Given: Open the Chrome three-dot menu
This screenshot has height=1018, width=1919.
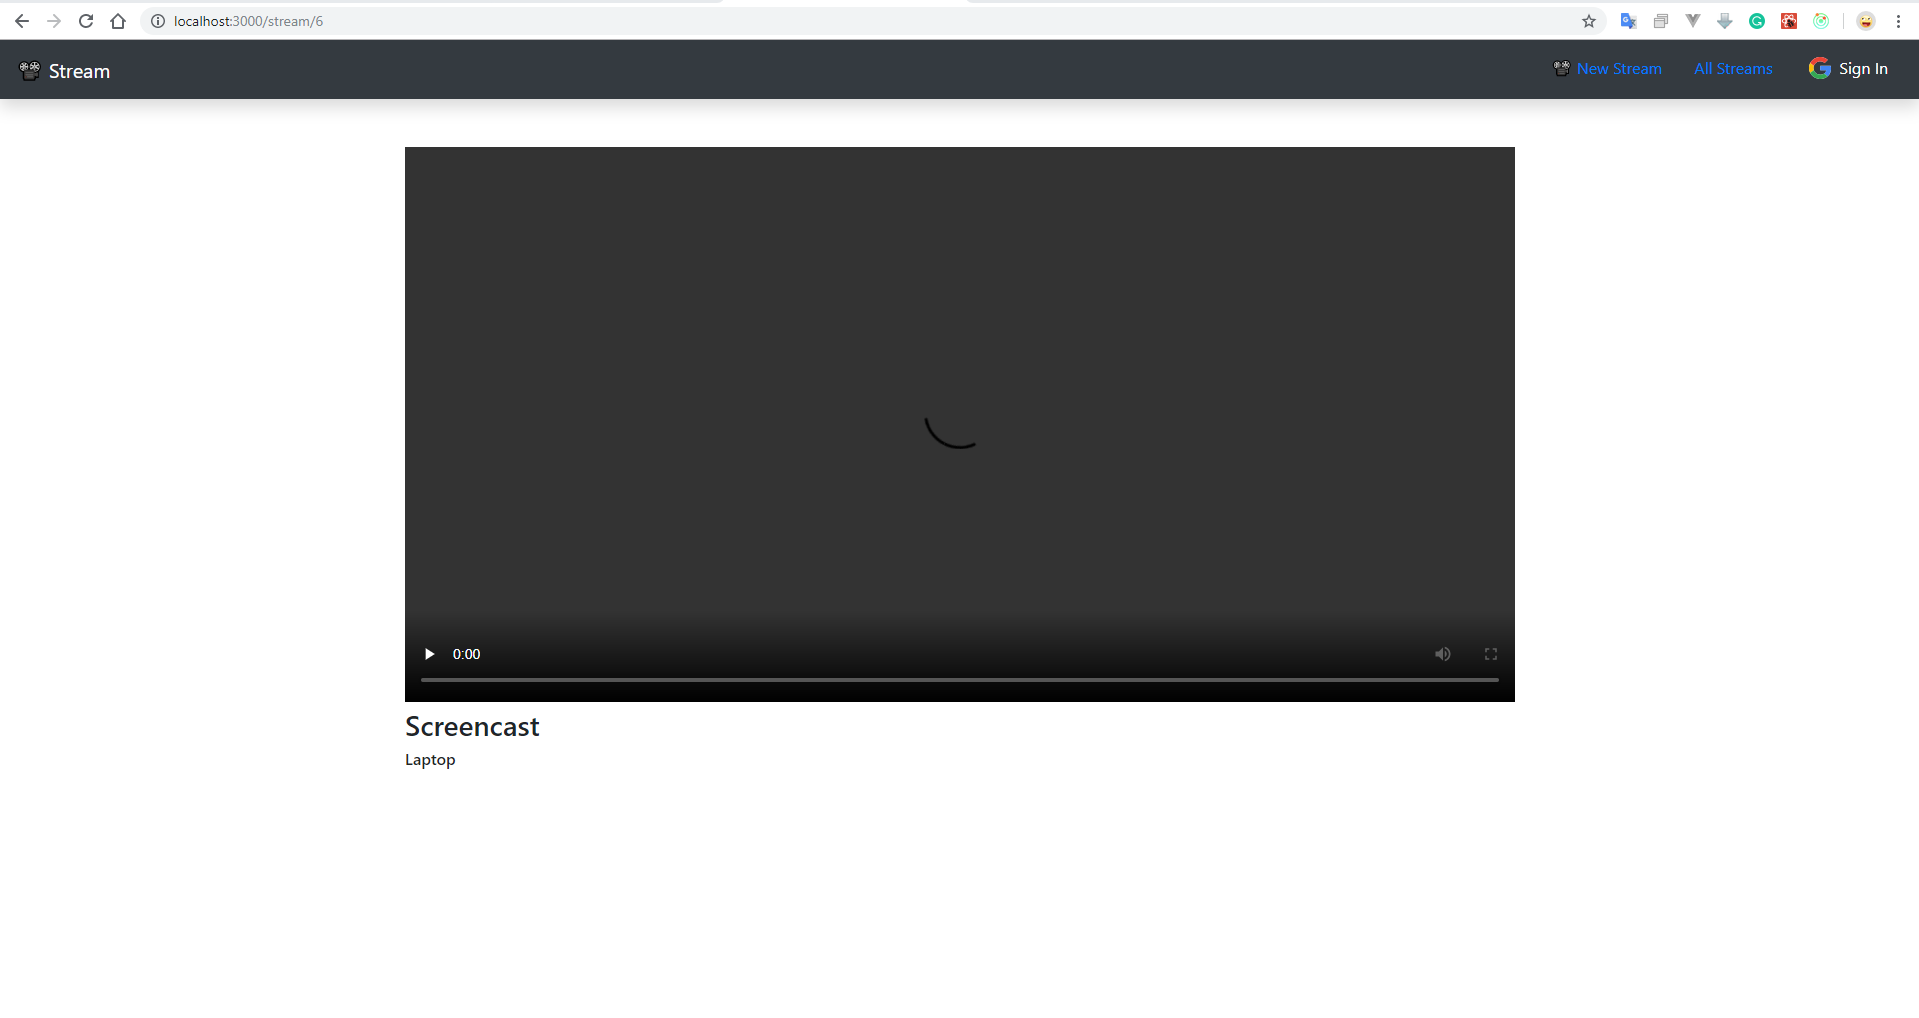Looking at the screenshot, I should point(1898,21).
